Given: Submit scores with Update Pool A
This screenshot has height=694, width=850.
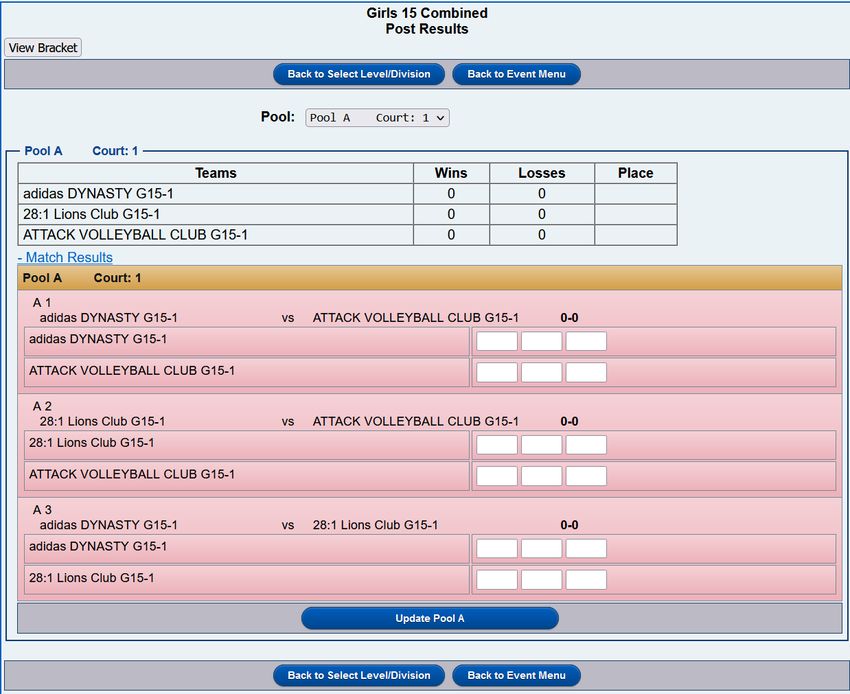Looking at the screenshot, I should (430, 618).
